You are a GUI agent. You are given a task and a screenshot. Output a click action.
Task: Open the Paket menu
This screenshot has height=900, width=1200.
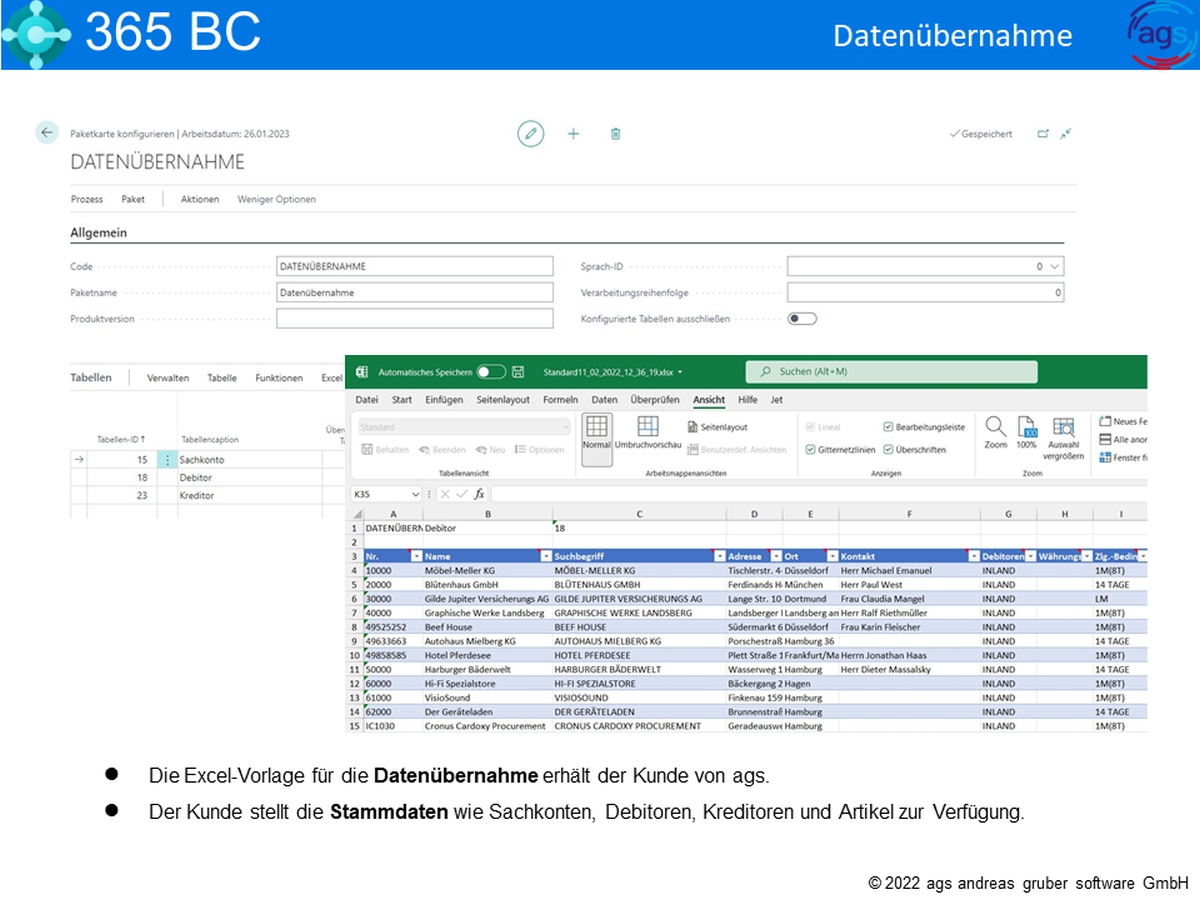[x=133, y=199]
